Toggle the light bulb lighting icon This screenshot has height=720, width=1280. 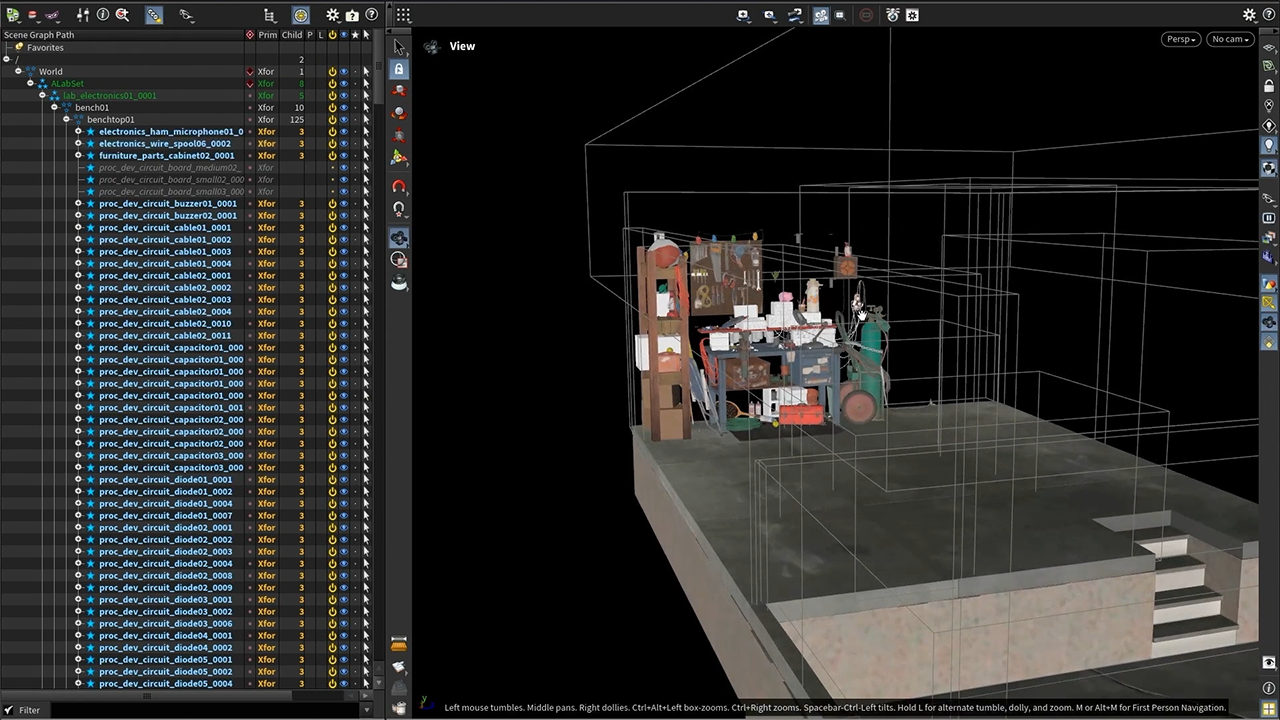(1269, 145)
